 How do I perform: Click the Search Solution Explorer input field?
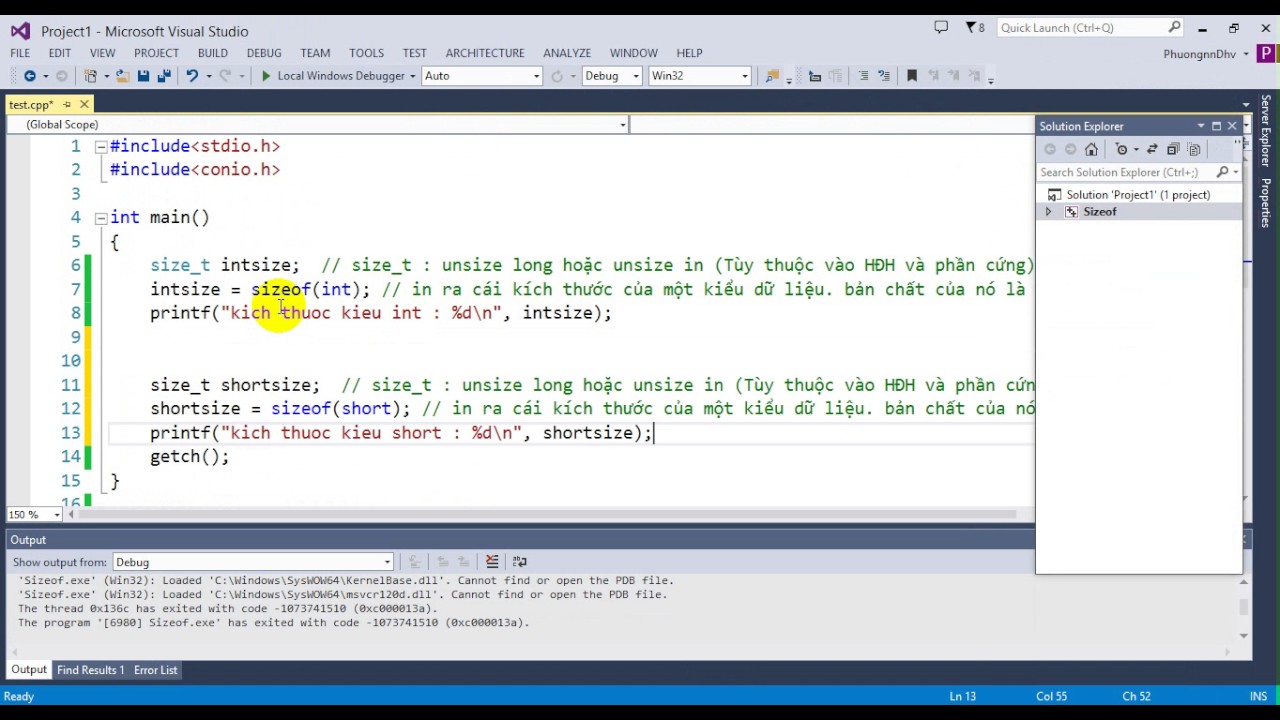pos(1126,172)
